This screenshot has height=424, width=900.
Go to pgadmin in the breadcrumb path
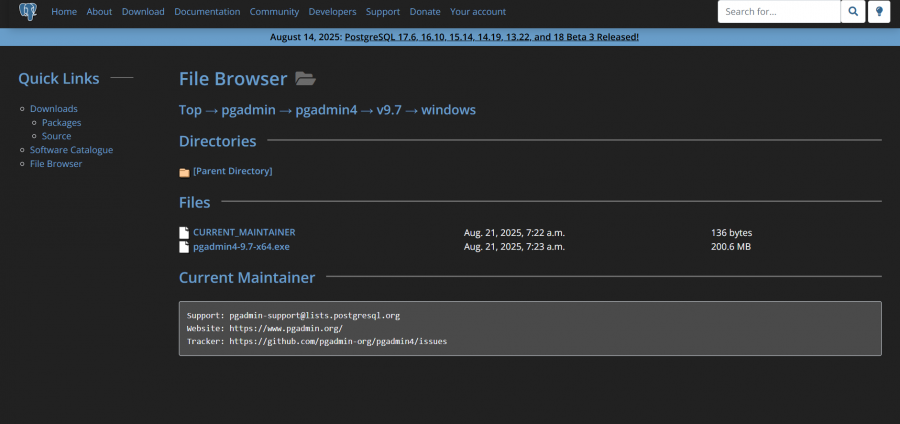(x=249, y=110)
